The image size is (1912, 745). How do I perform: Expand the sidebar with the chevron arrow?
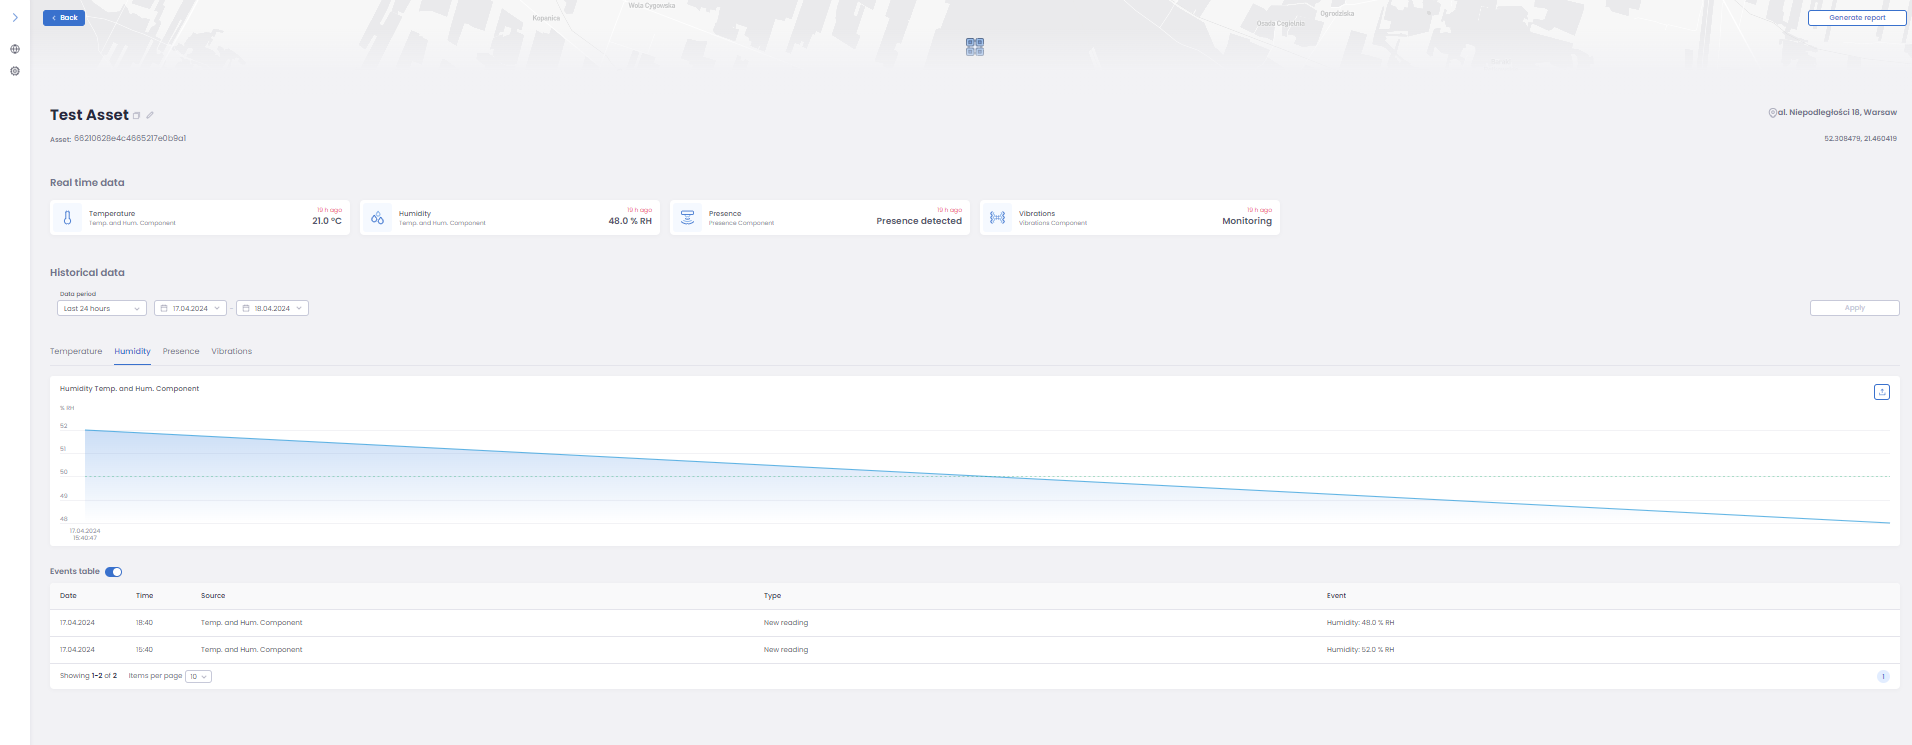point(15,18)
